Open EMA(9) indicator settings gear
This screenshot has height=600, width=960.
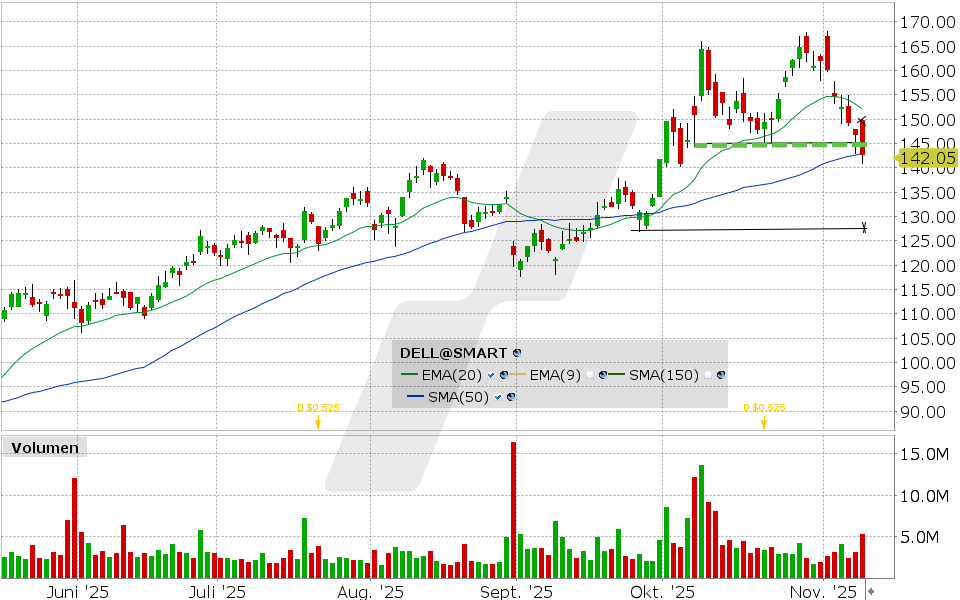[x=602, y=375]
